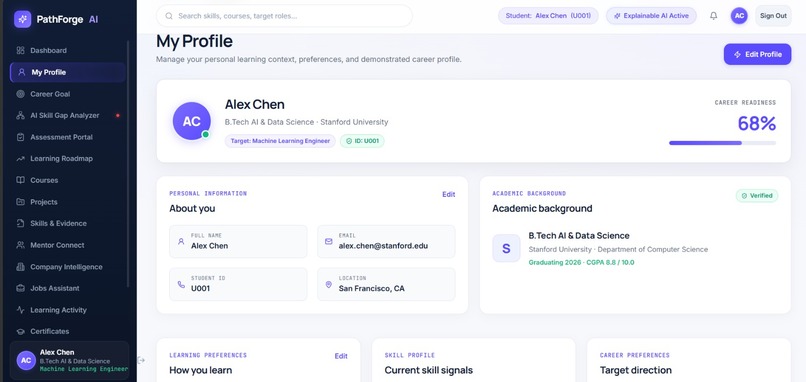Go to Assessment Portal
The width and height of the screenshot is (806, 382).
67,137
